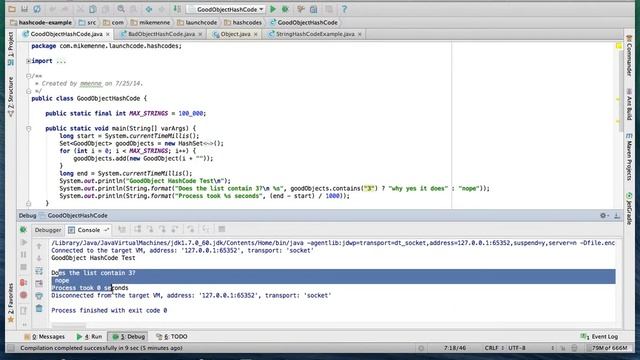Toggle the Maven Projects side panel
The width and height of the screenshot is (640, 360).
point(629,157)
